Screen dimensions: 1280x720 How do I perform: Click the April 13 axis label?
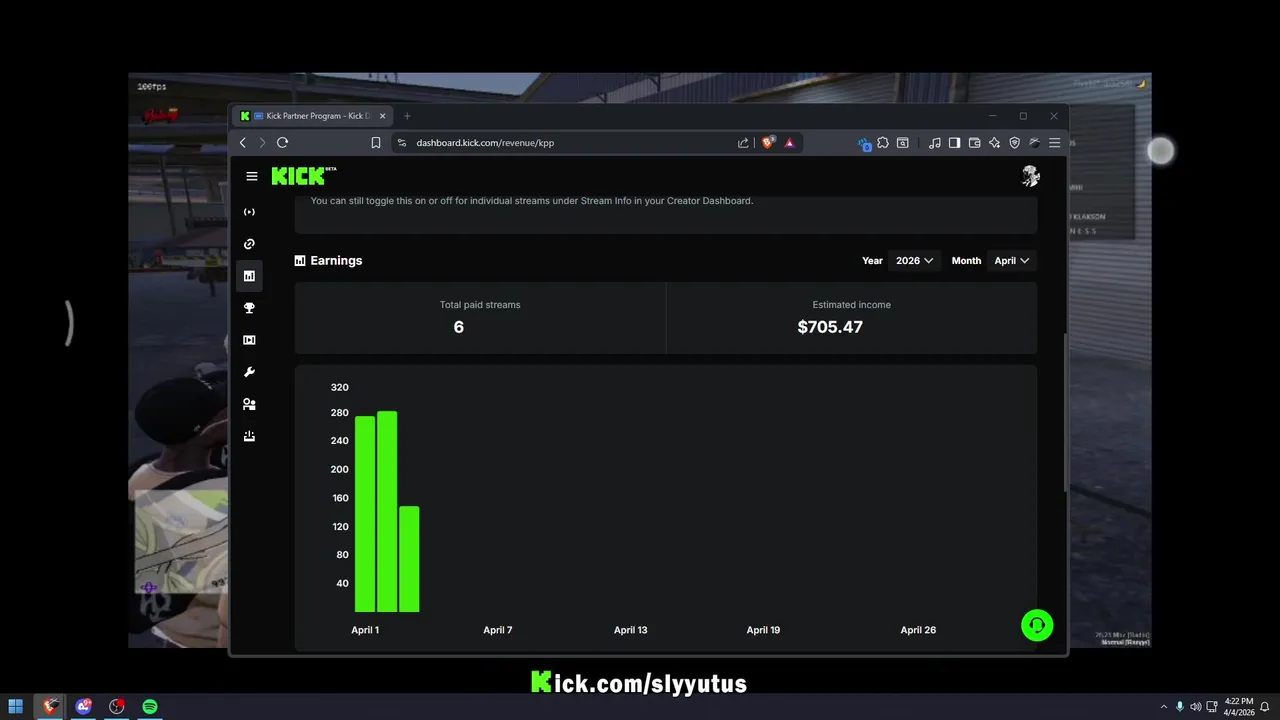coord(631,630)
